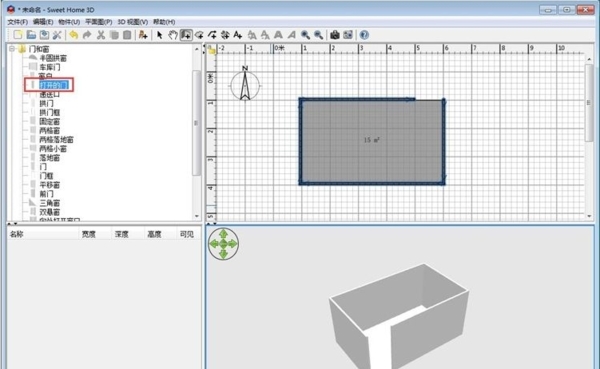Sort furniture list by 宽度 column
The image size is (600, 369).
click(95, 234)
